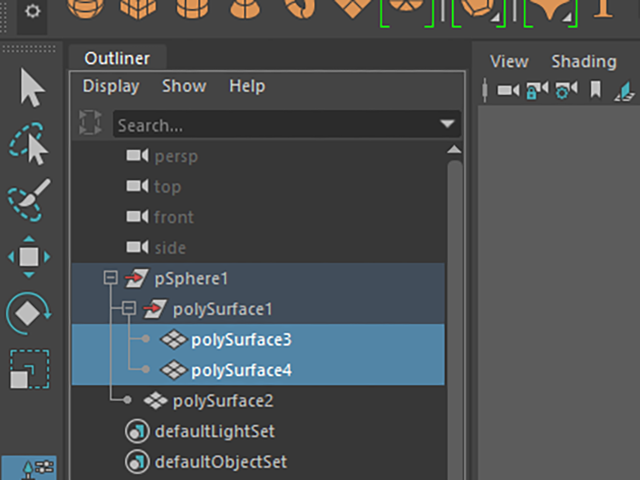Click the super shape shelf icon
The image size is (640, 480).
tap(550, 10)
